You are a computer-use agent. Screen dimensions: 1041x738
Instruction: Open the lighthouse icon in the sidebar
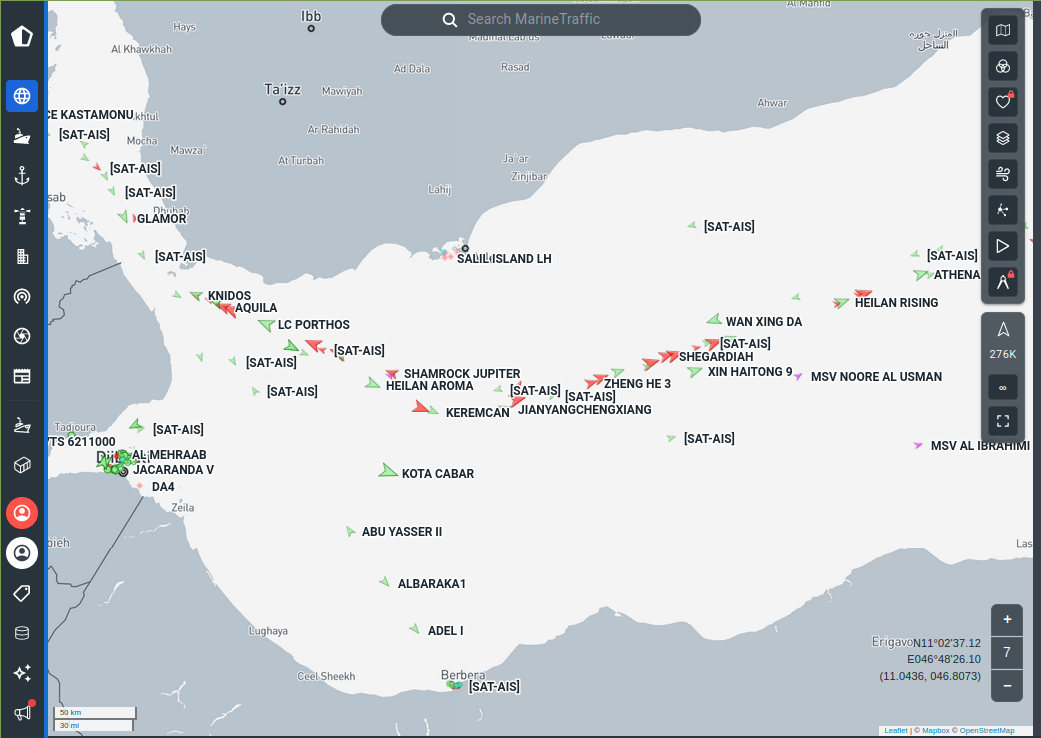(x=22, y=216)
